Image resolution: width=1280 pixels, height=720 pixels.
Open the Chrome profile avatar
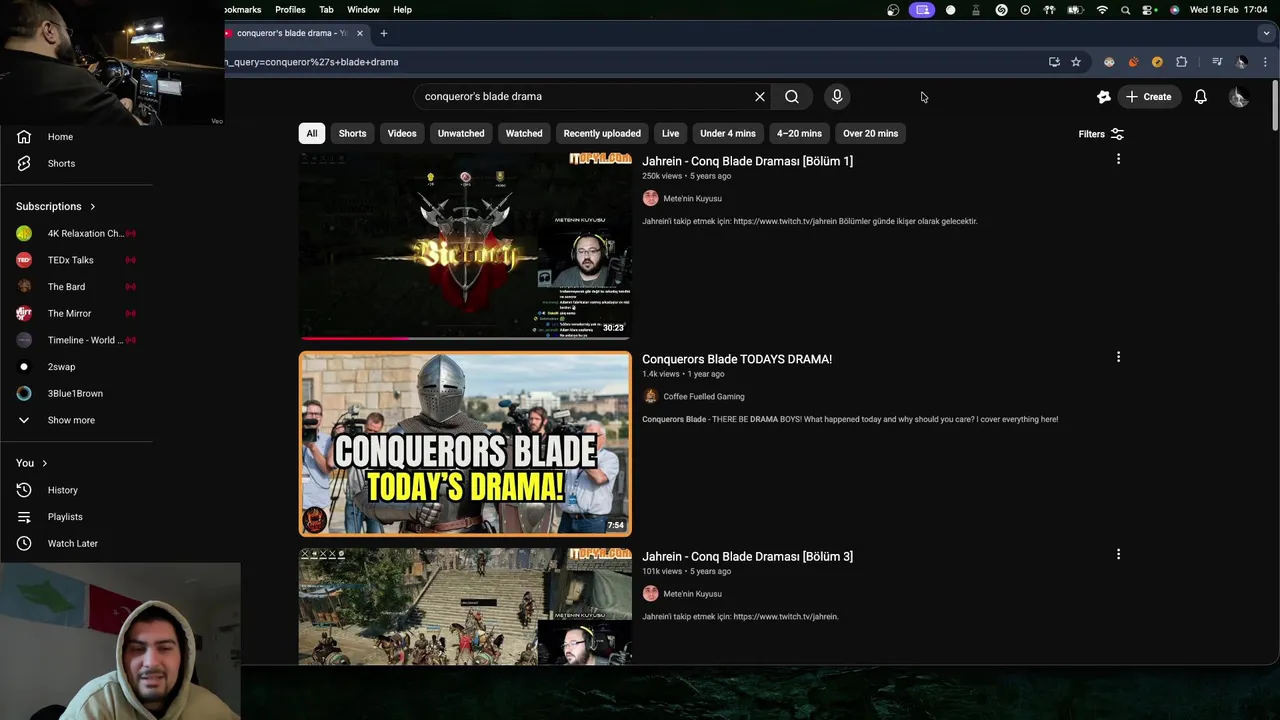[x=1241, y=62]
